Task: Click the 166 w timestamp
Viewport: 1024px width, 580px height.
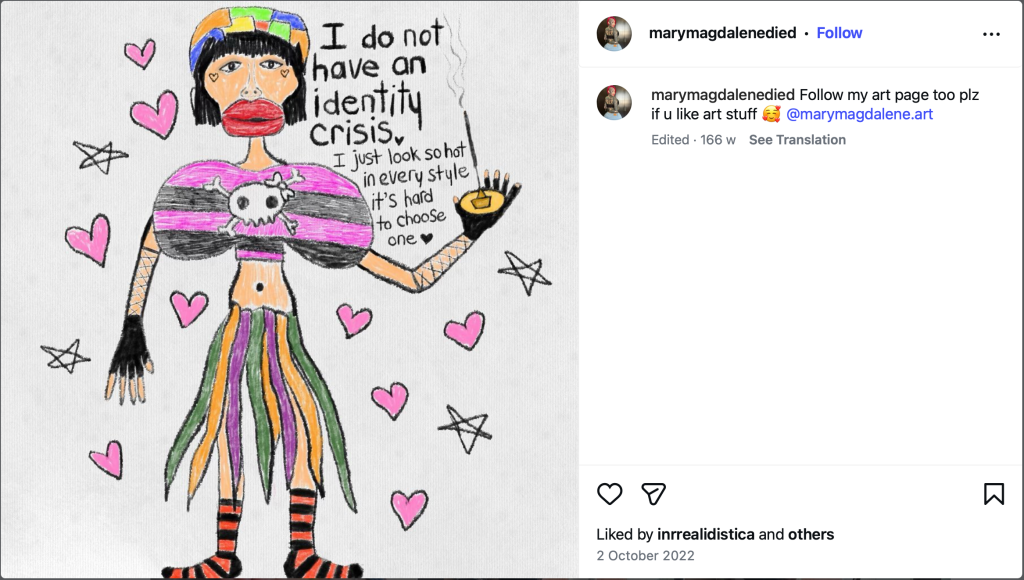Action: (718, 140)
